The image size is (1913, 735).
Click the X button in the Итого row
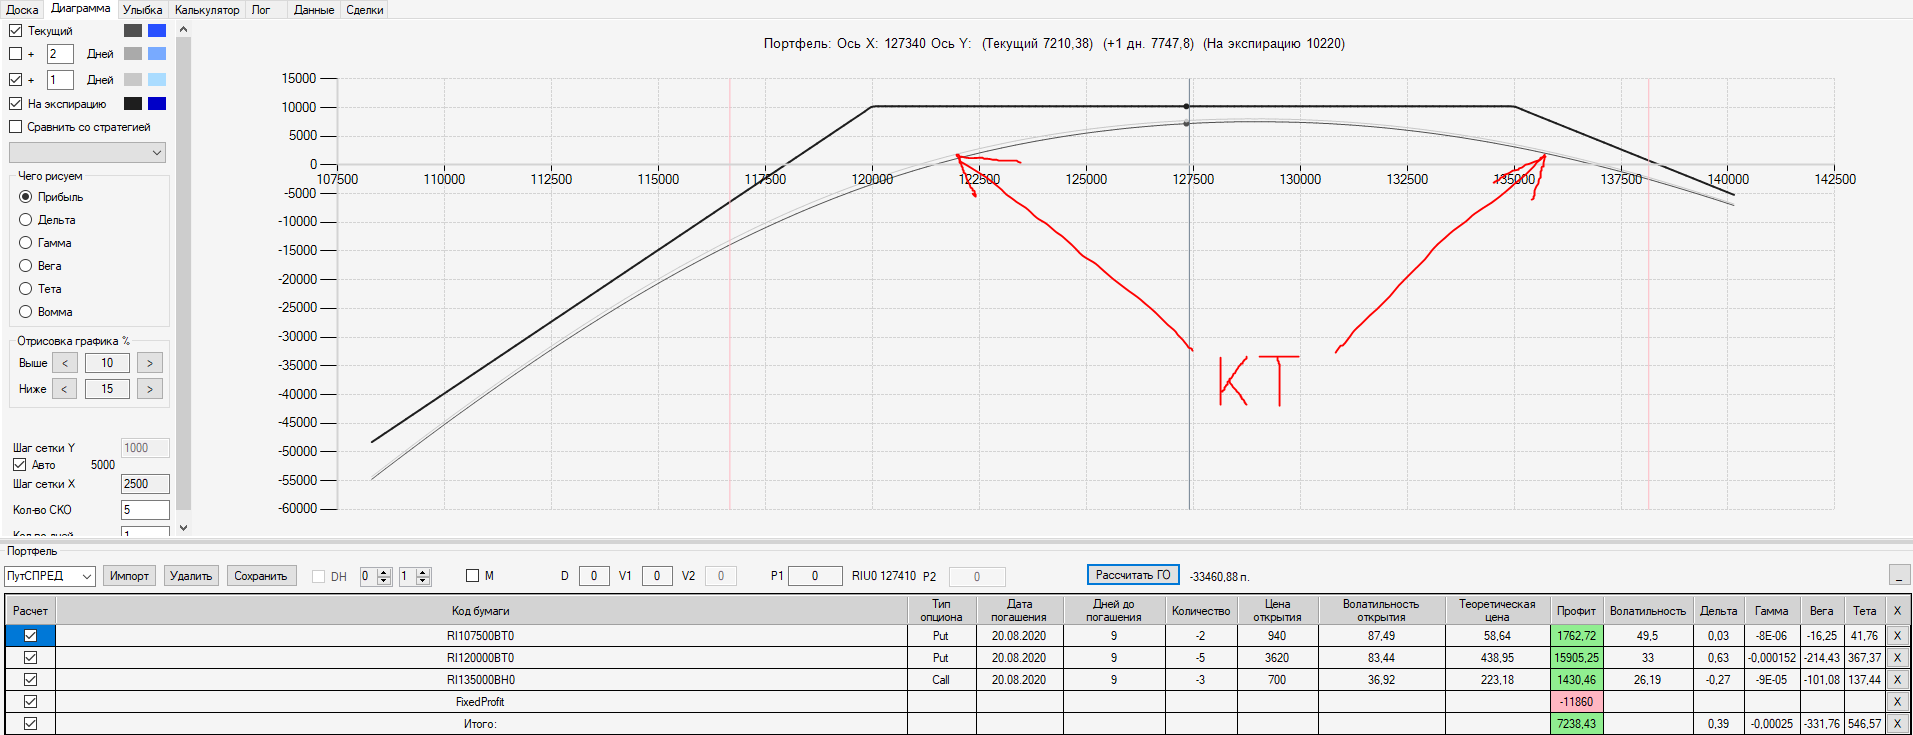[1897, 724]
